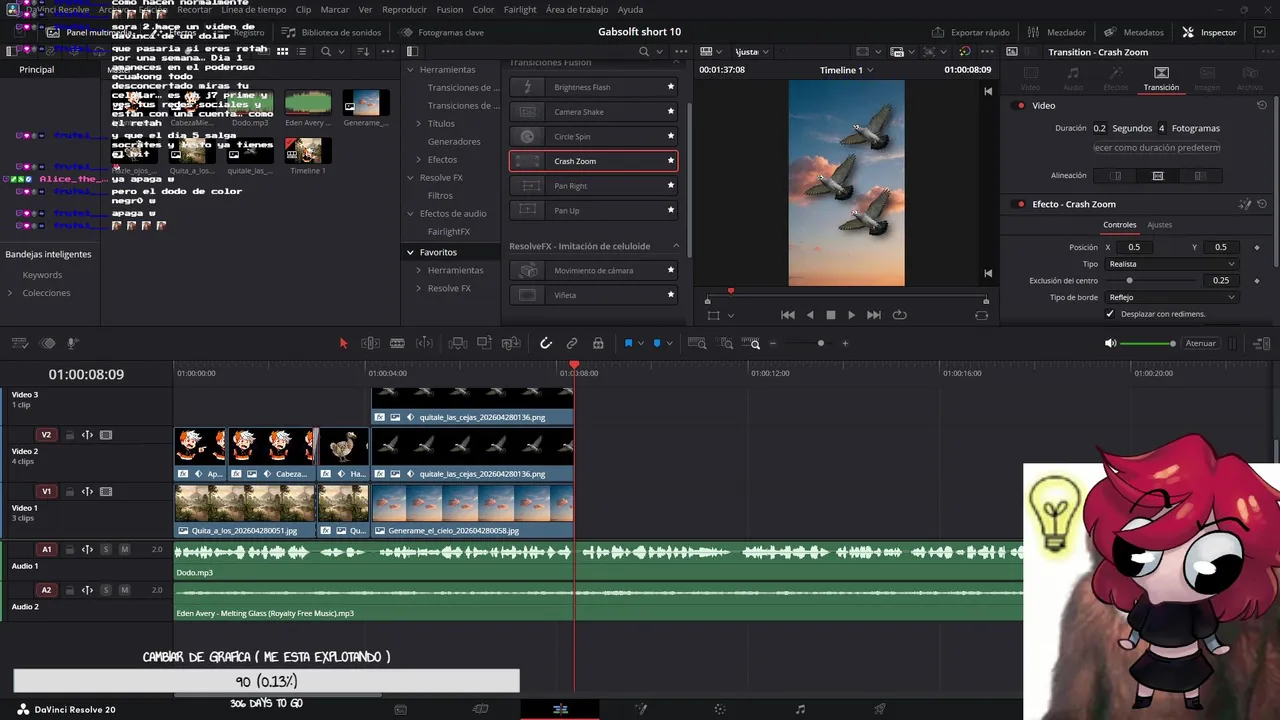Click the Atenuar button

tap(1200, 343)
